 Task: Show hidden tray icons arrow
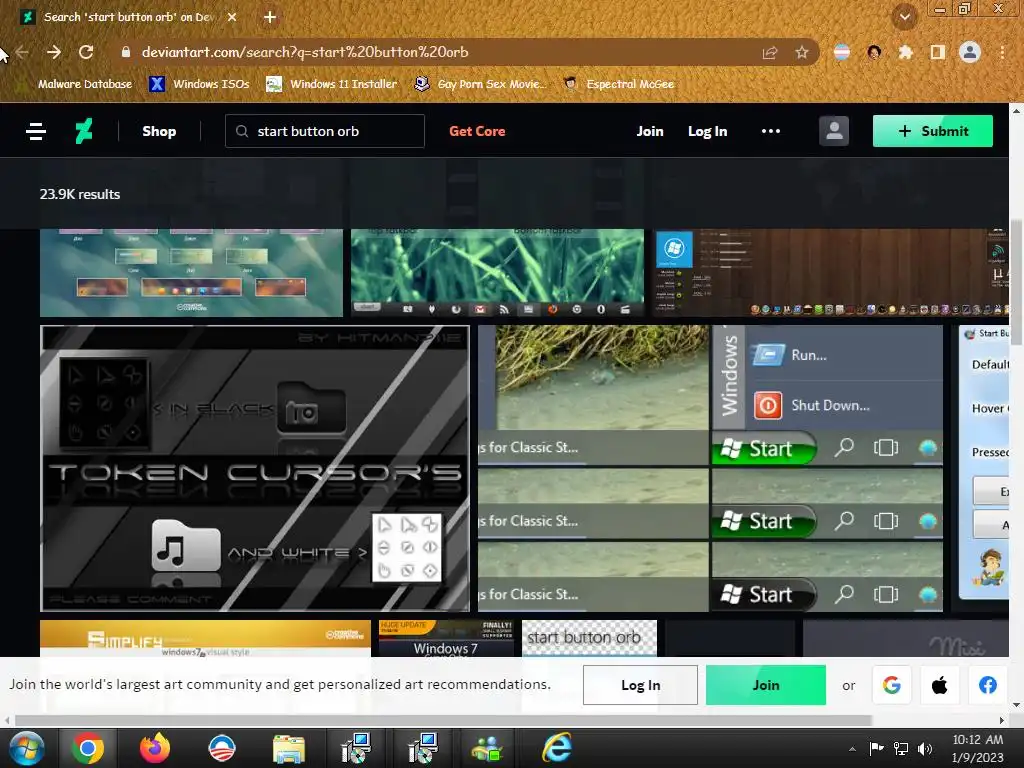[x=852, y=749]
